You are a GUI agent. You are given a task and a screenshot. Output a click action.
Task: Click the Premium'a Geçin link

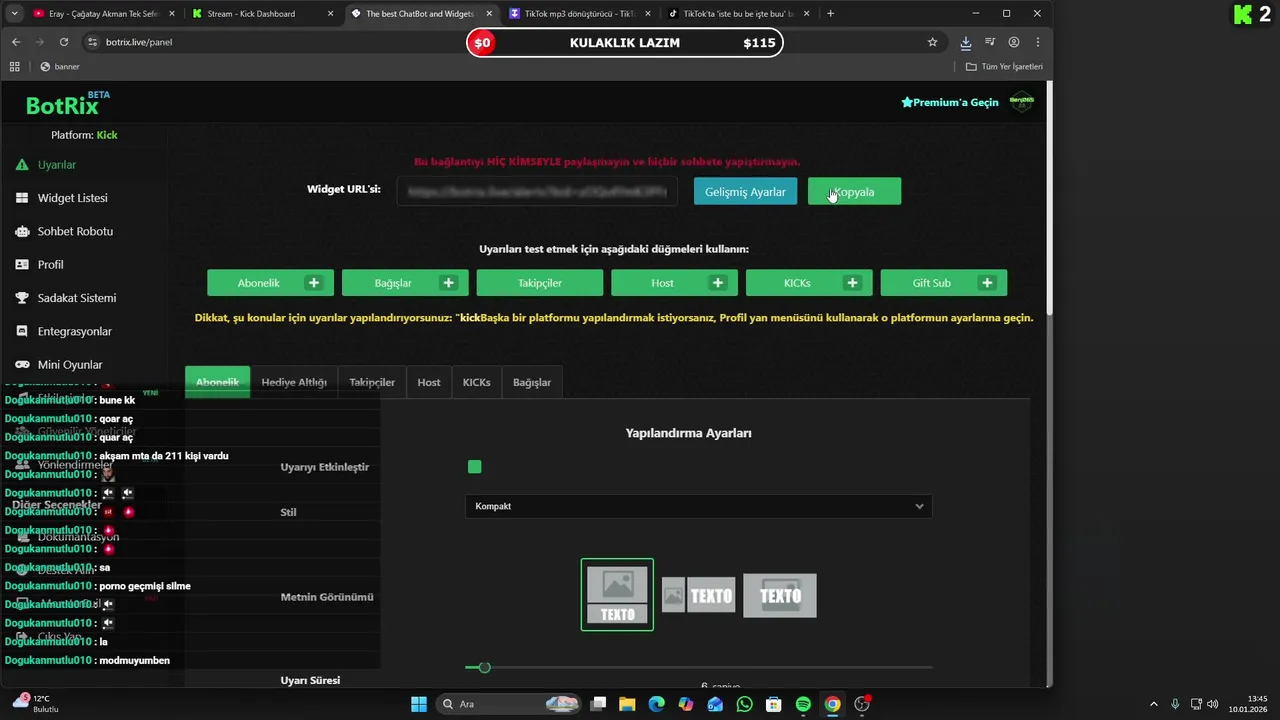[950, 102]
